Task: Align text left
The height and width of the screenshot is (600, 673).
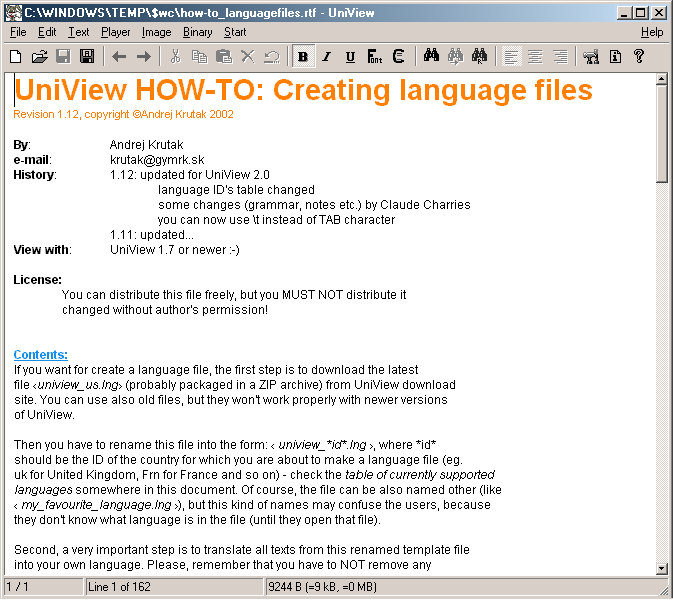Action: click(x=511, y=56)
